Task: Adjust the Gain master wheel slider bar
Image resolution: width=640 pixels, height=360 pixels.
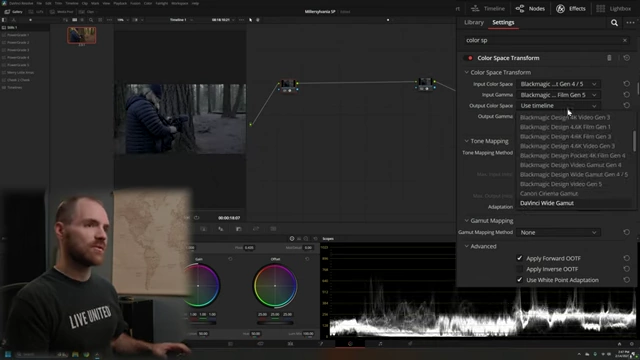Action: (x=202, y=323)
